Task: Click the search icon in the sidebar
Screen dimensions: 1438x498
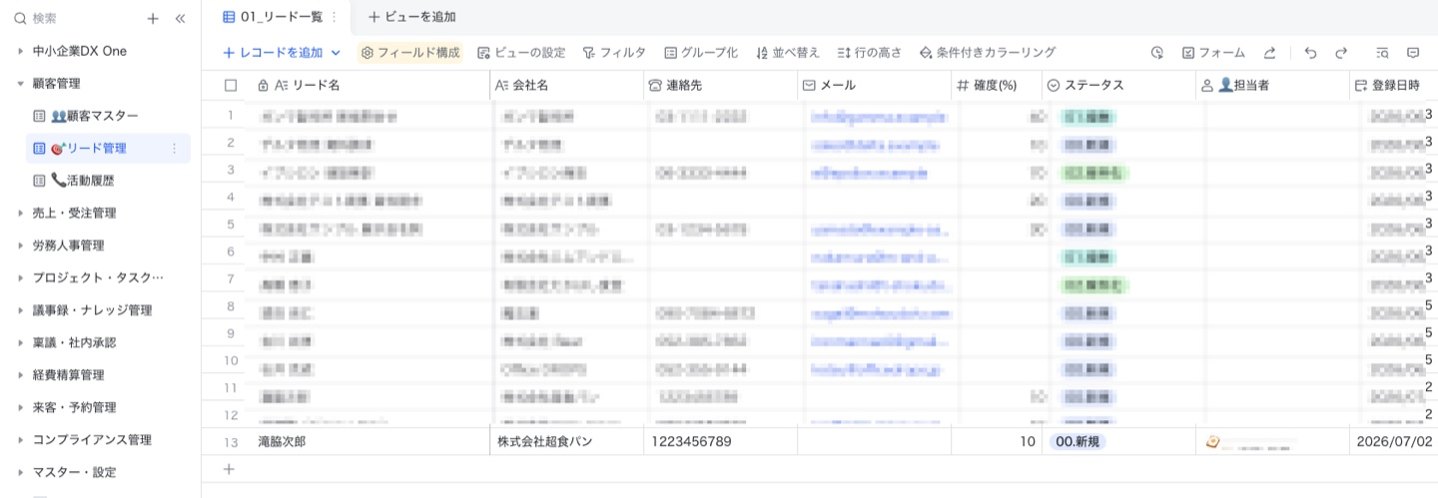Action: pos(20,18)
